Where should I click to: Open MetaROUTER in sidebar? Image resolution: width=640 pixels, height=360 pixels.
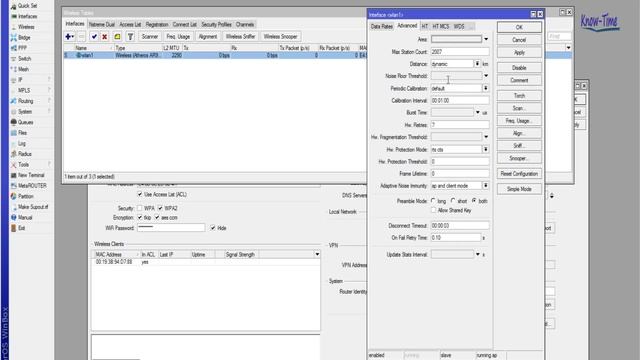click(32, 186)
